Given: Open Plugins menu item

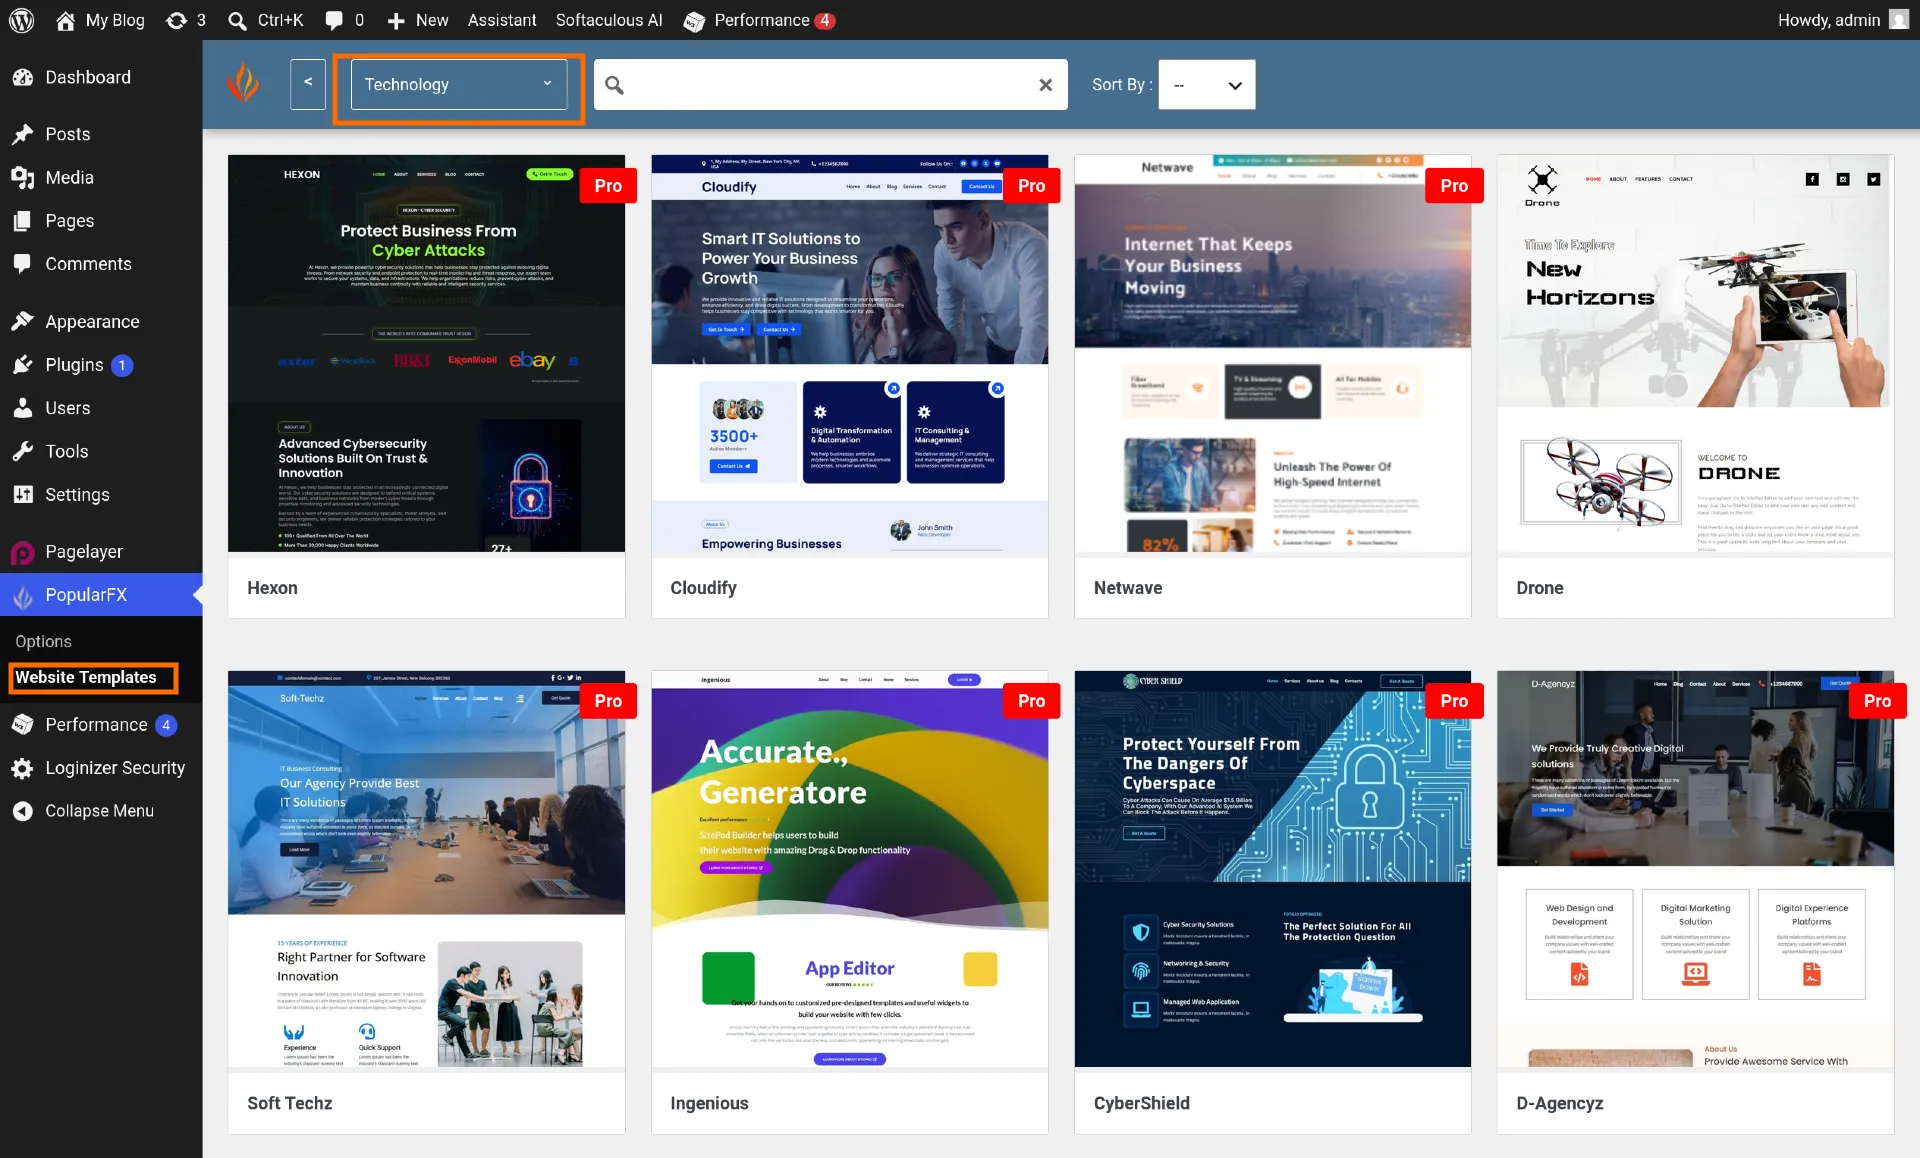Looking at the screenshot, I should (101, 365).
